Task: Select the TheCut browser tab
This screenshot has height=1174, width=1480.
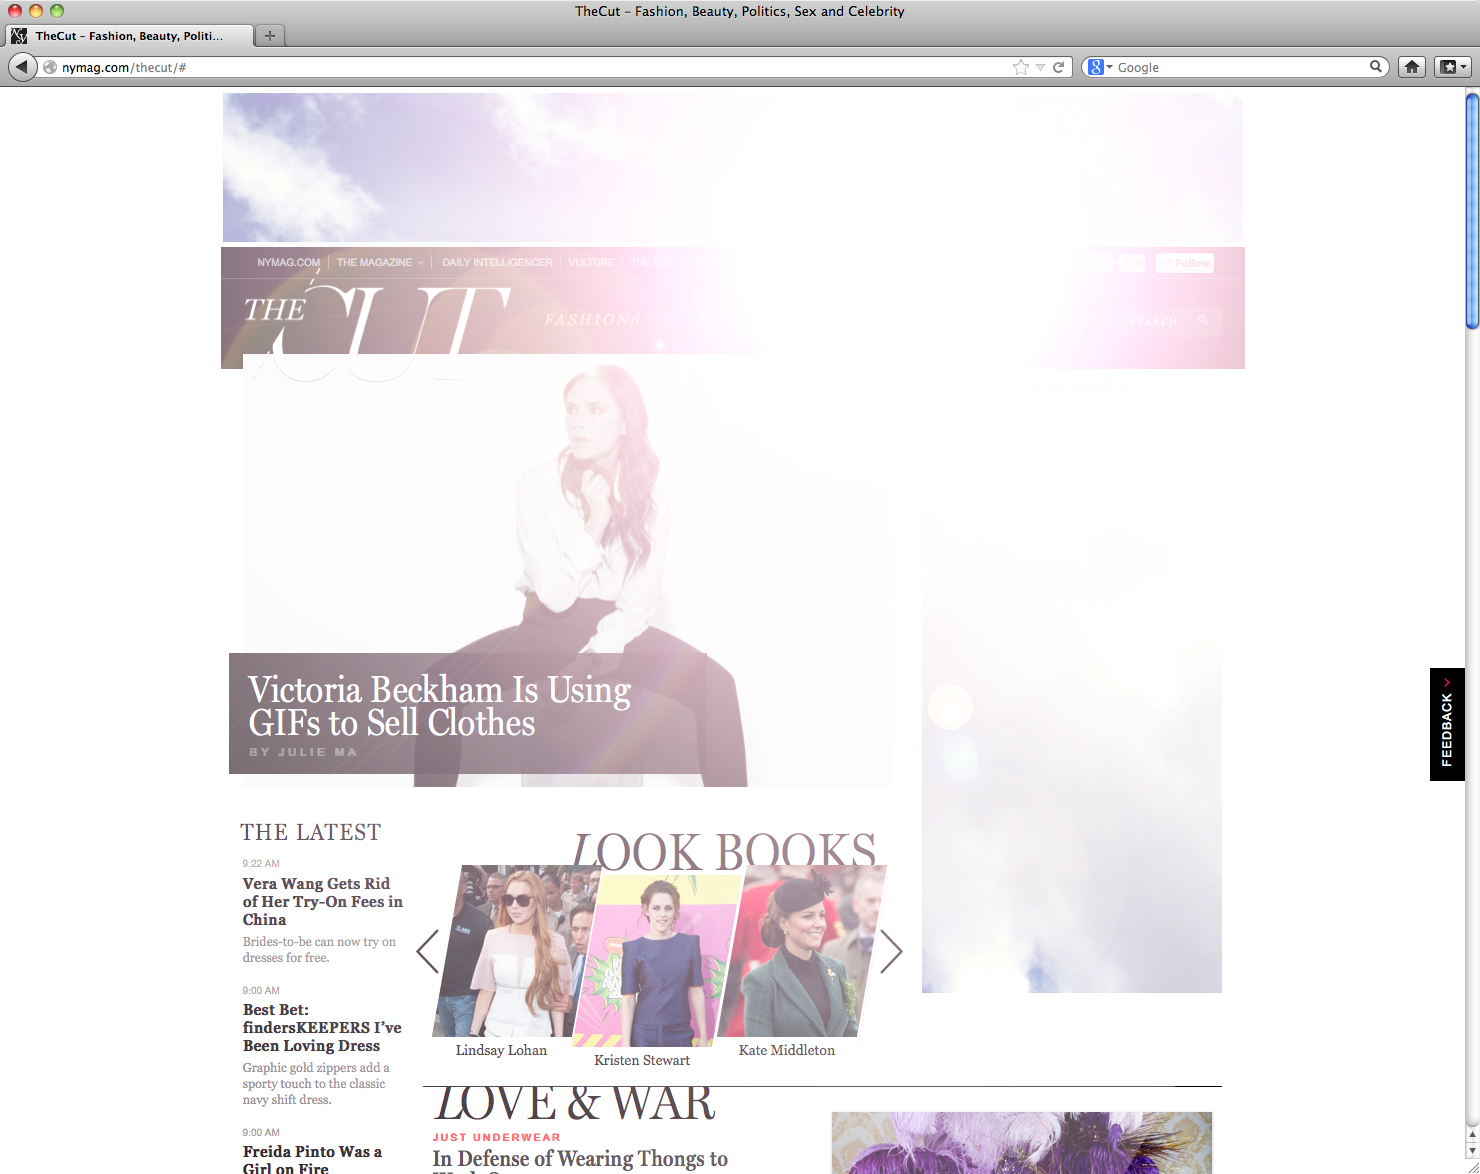Action: click(x=128, y=36)
